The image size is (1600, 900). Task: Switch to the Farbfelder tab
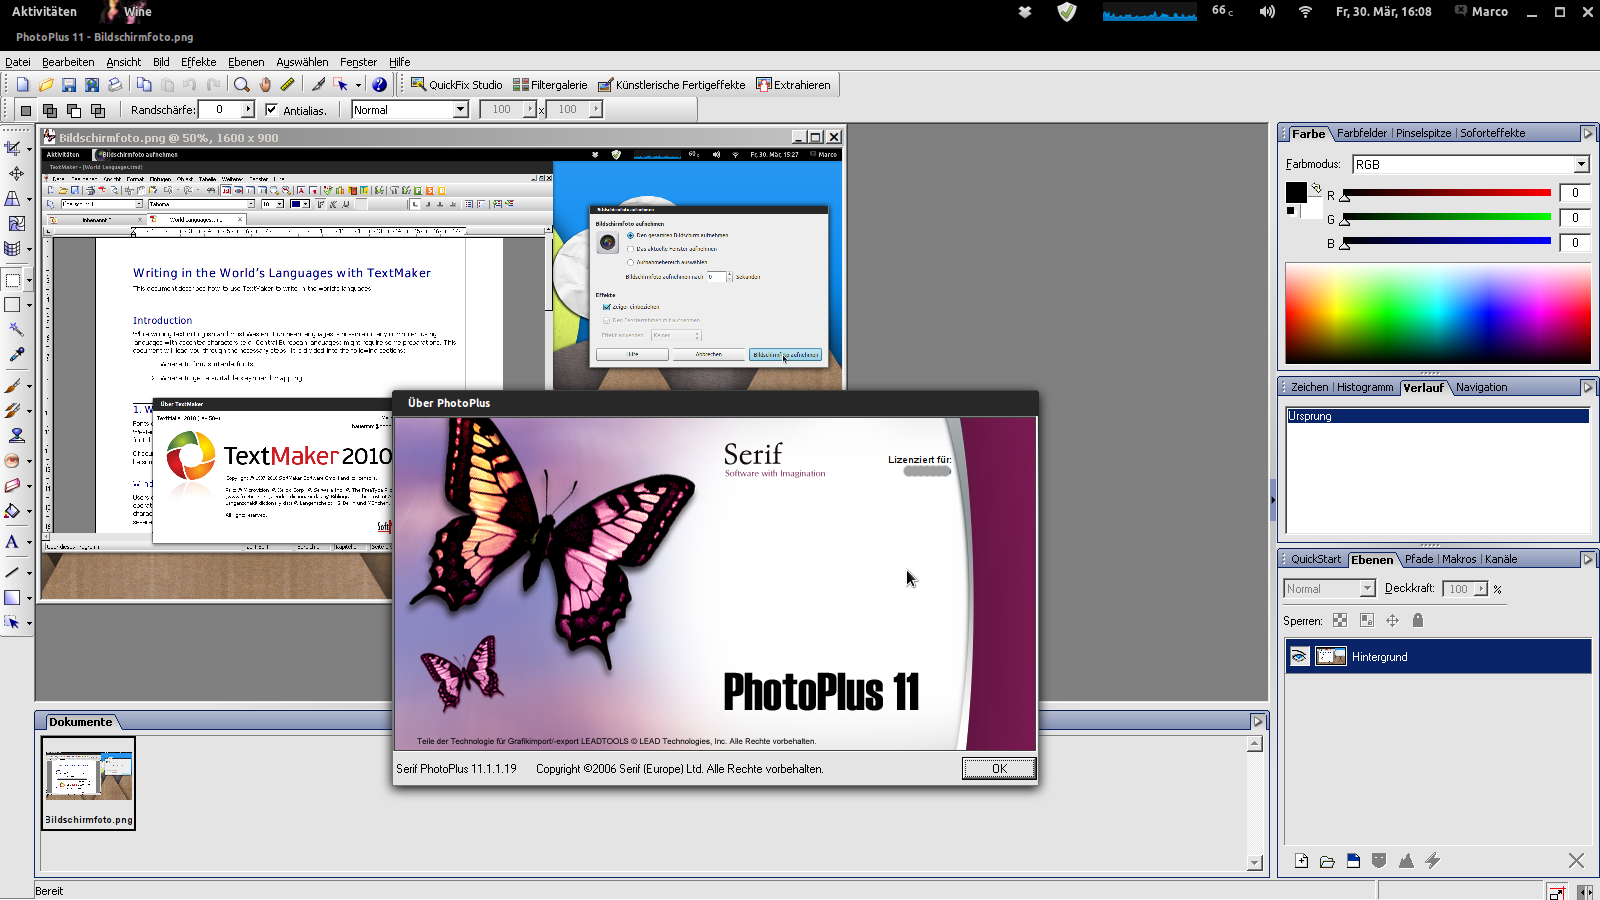[1362, 133]
